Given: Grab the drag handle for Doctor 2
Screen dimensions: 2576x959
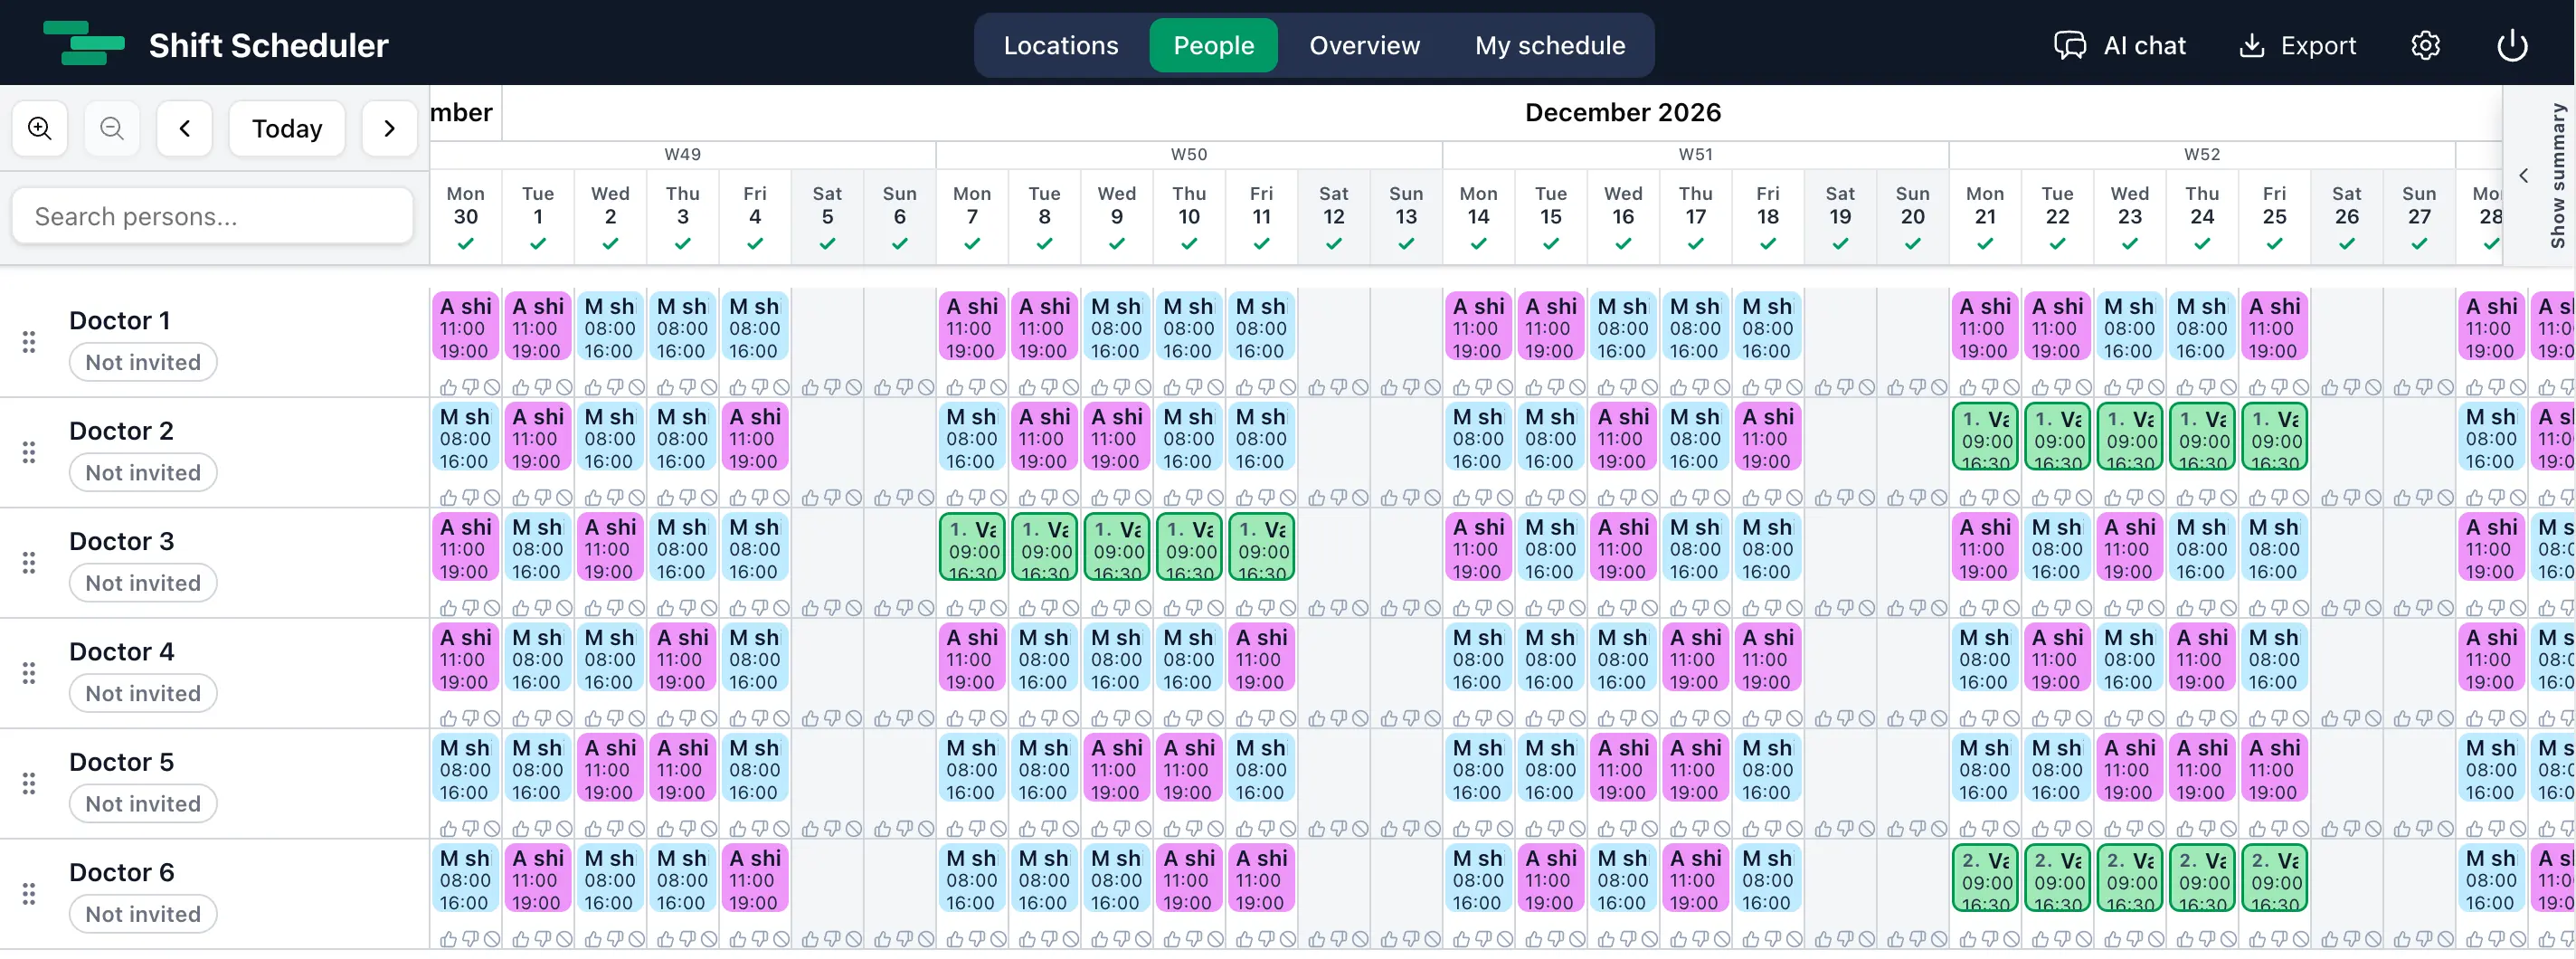Looking at the screenshot, I should click(x=29, y=452).
